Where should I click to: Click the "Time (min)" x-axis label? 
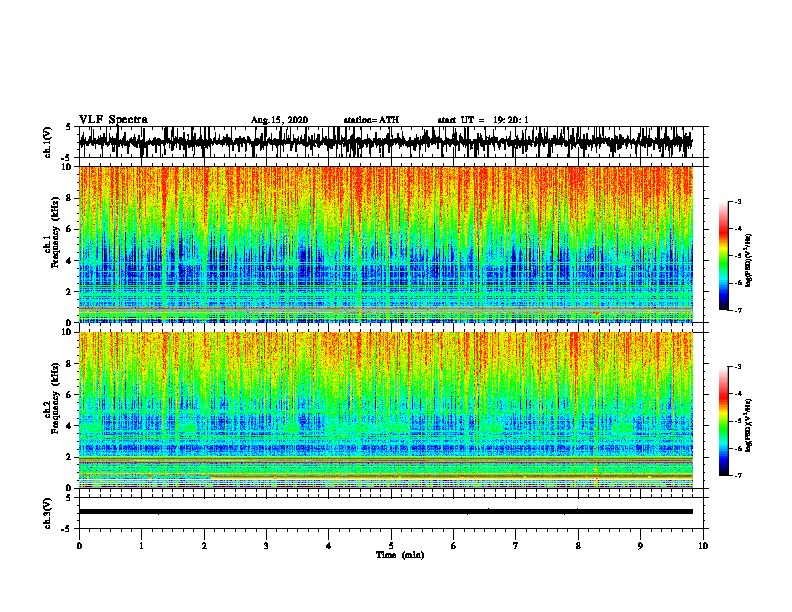point(400,555)
